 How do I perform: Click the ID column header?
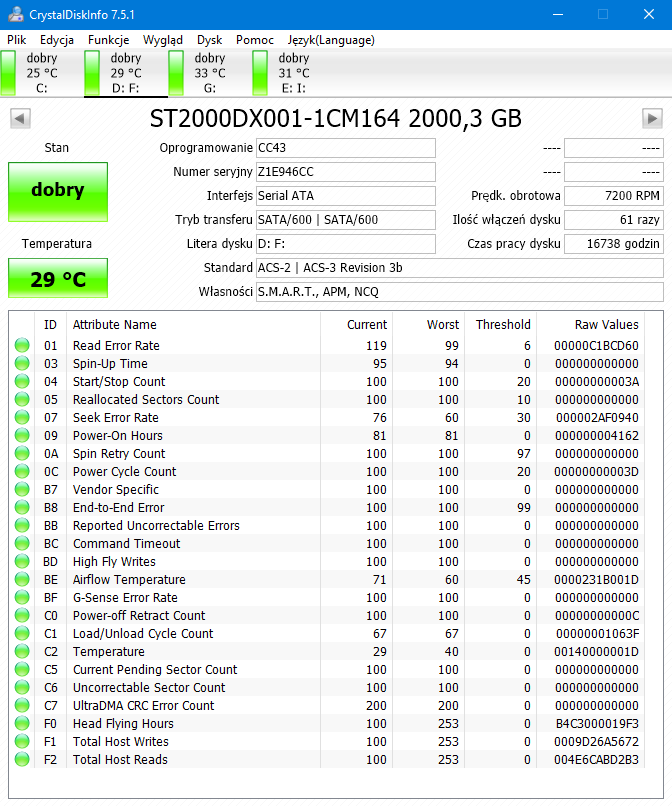(x=50, y=325)
